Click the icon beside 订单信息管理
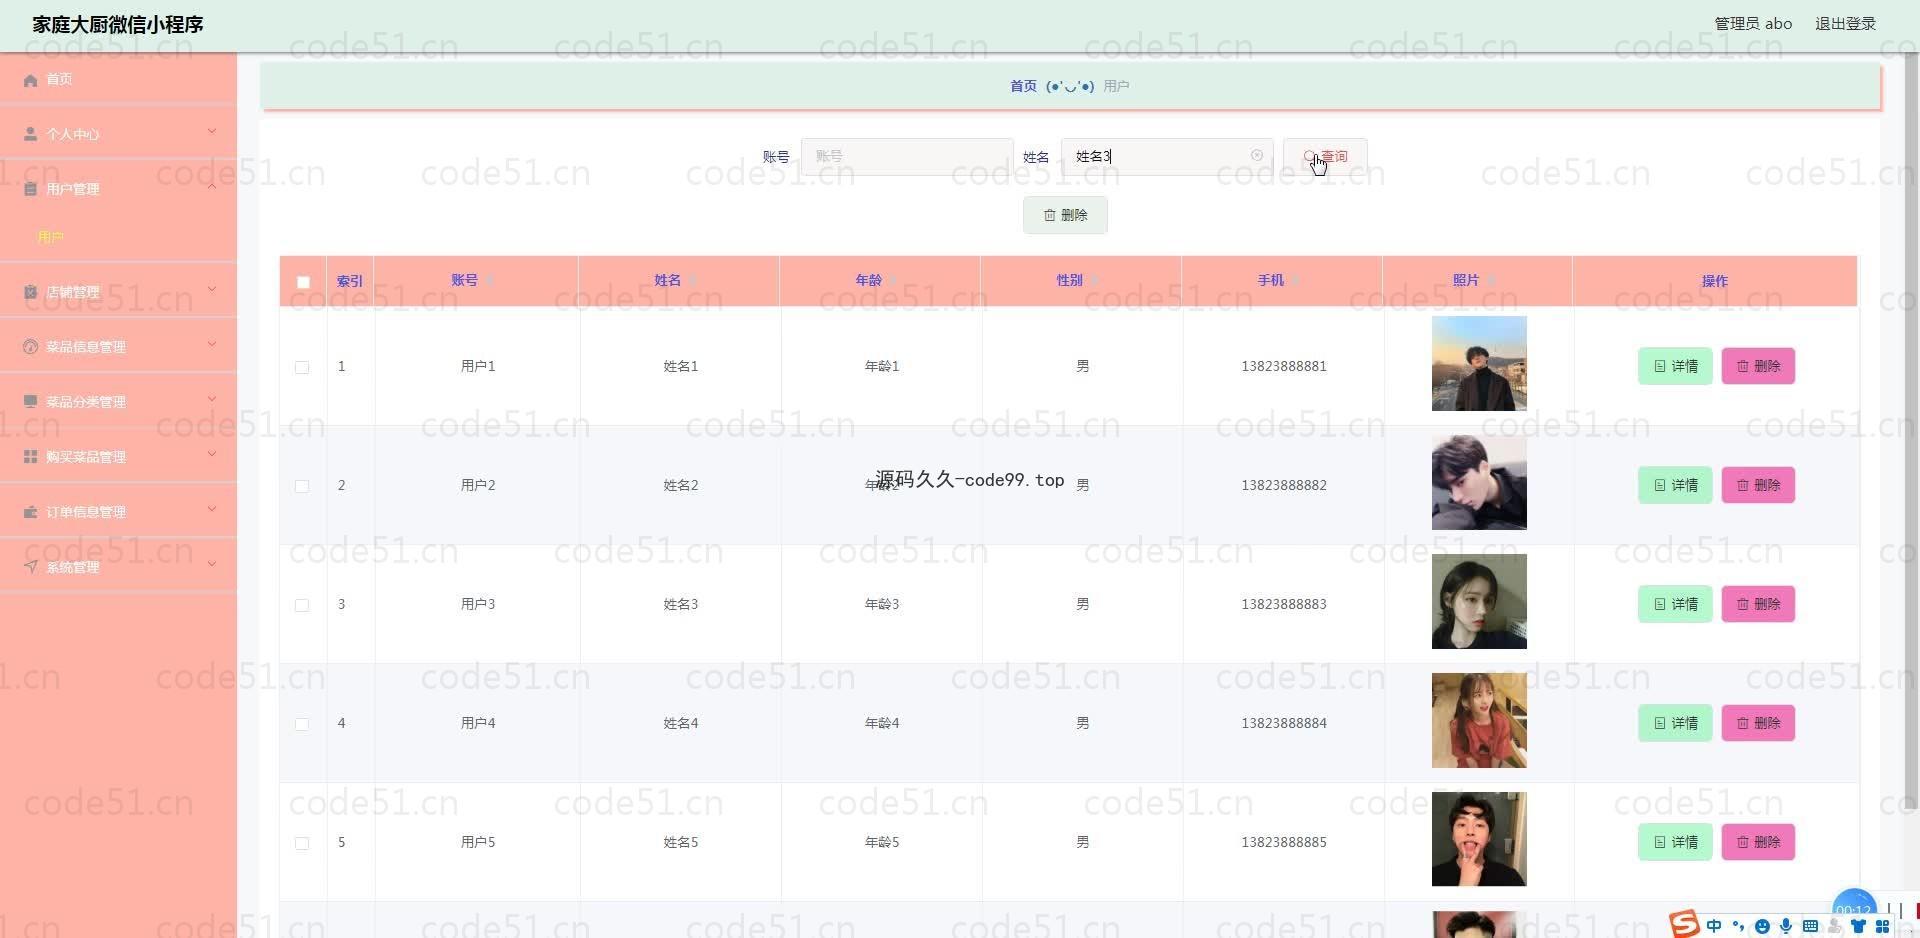The height and width of the screenshot is (938, 1920). pyautogui.click(x=30, y=512)
